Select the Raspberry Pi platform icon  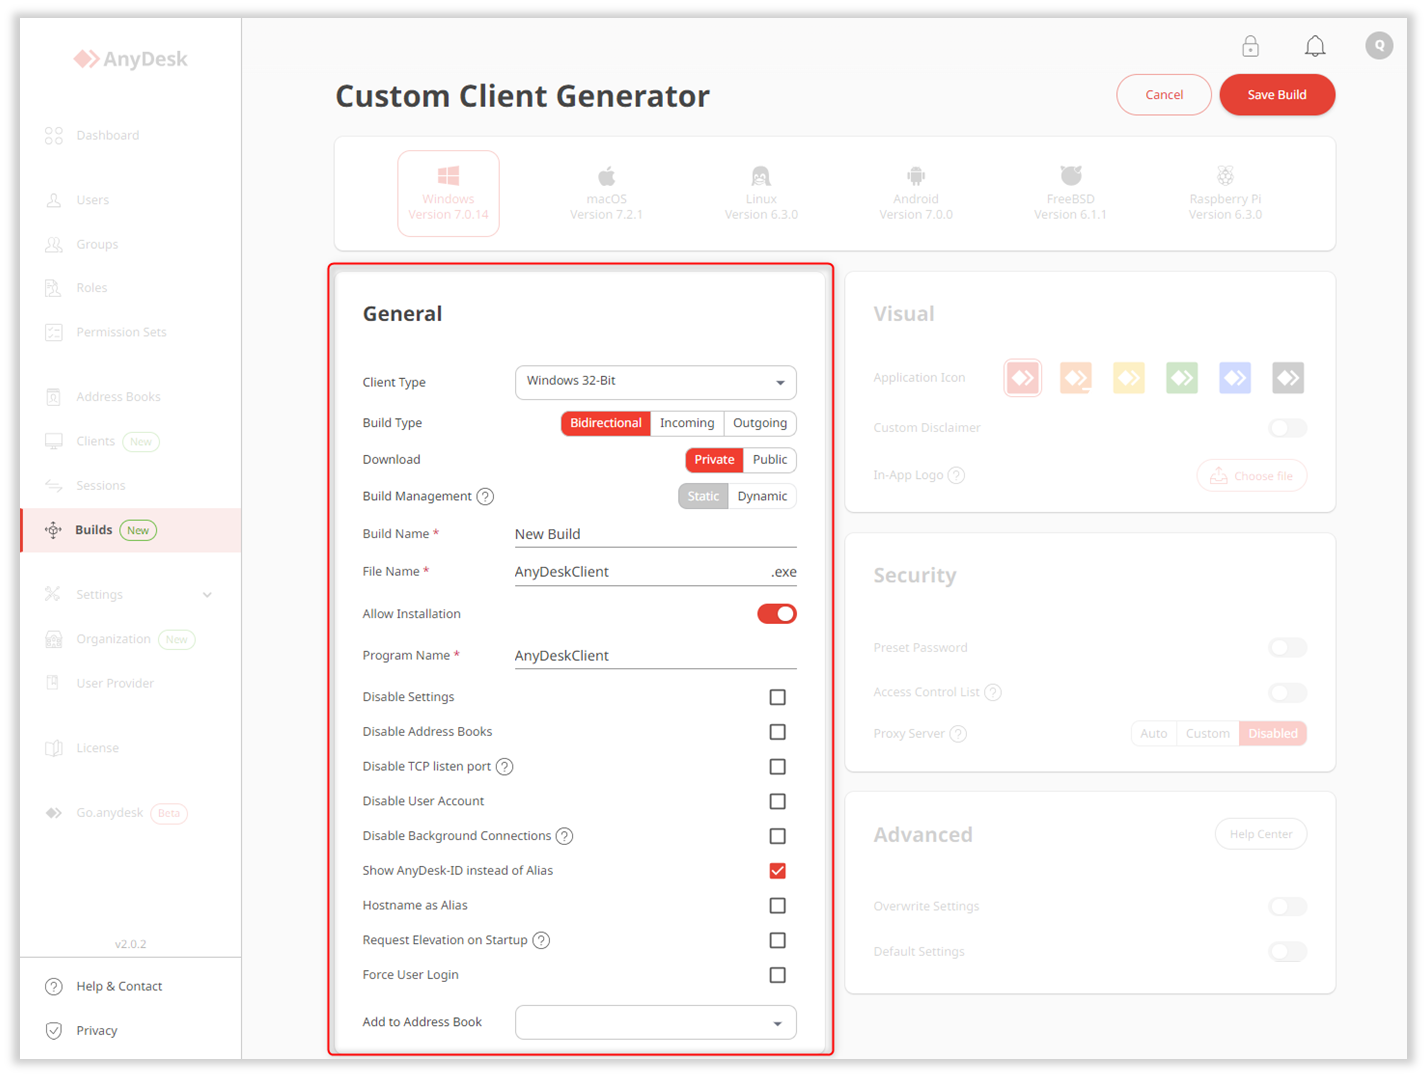coord(1225,176)
